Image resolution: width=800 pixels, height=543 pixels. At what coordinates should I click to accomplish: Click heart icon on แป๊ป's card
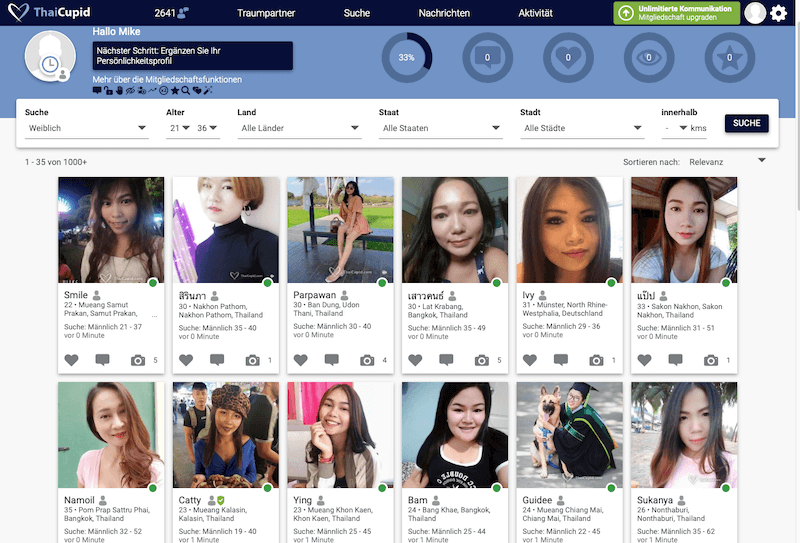point(644,360)
